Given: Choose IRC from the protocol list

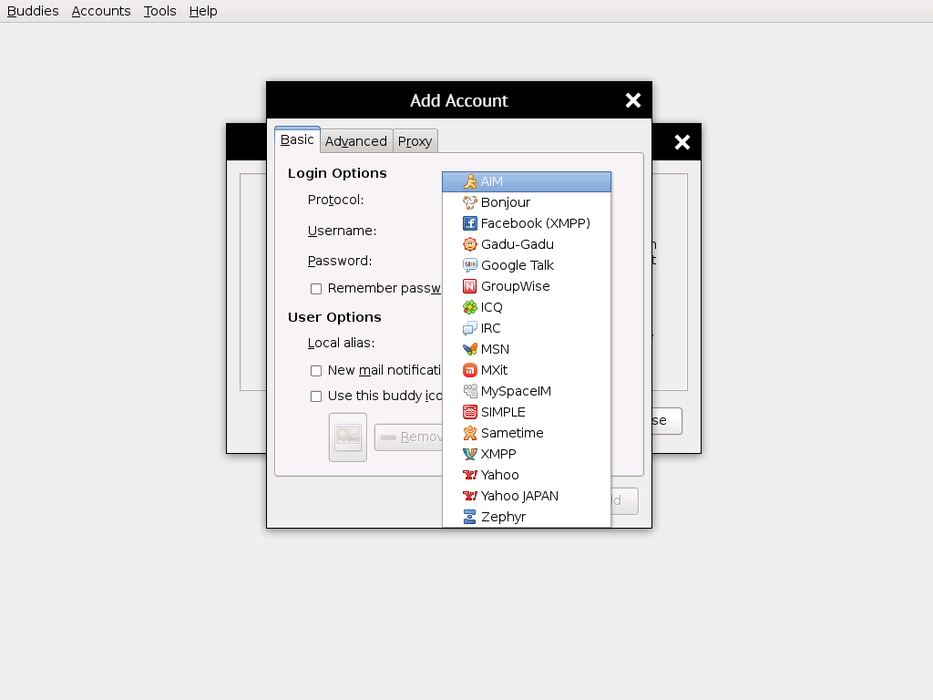Looking at the screenshot, I should pyautogui.click(x=491, y=328).
